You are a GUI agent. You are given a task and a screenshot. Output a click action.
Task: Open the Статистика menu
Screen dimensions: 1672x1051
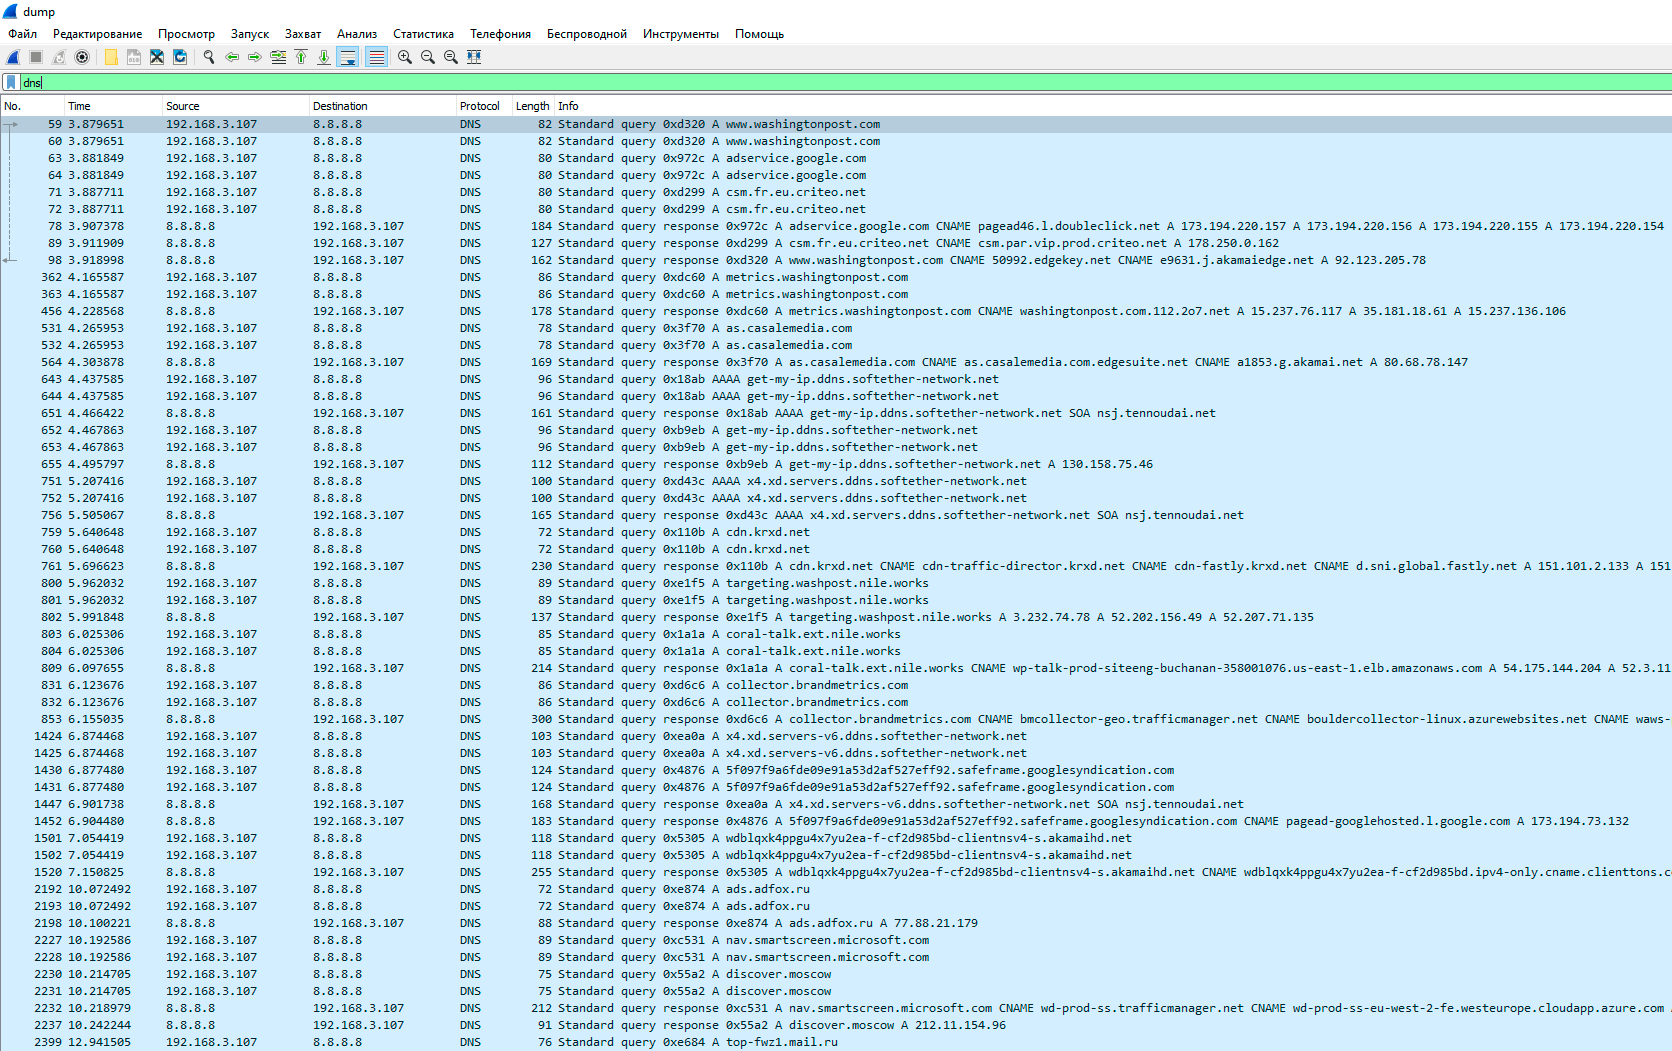[x=423, y=34]
